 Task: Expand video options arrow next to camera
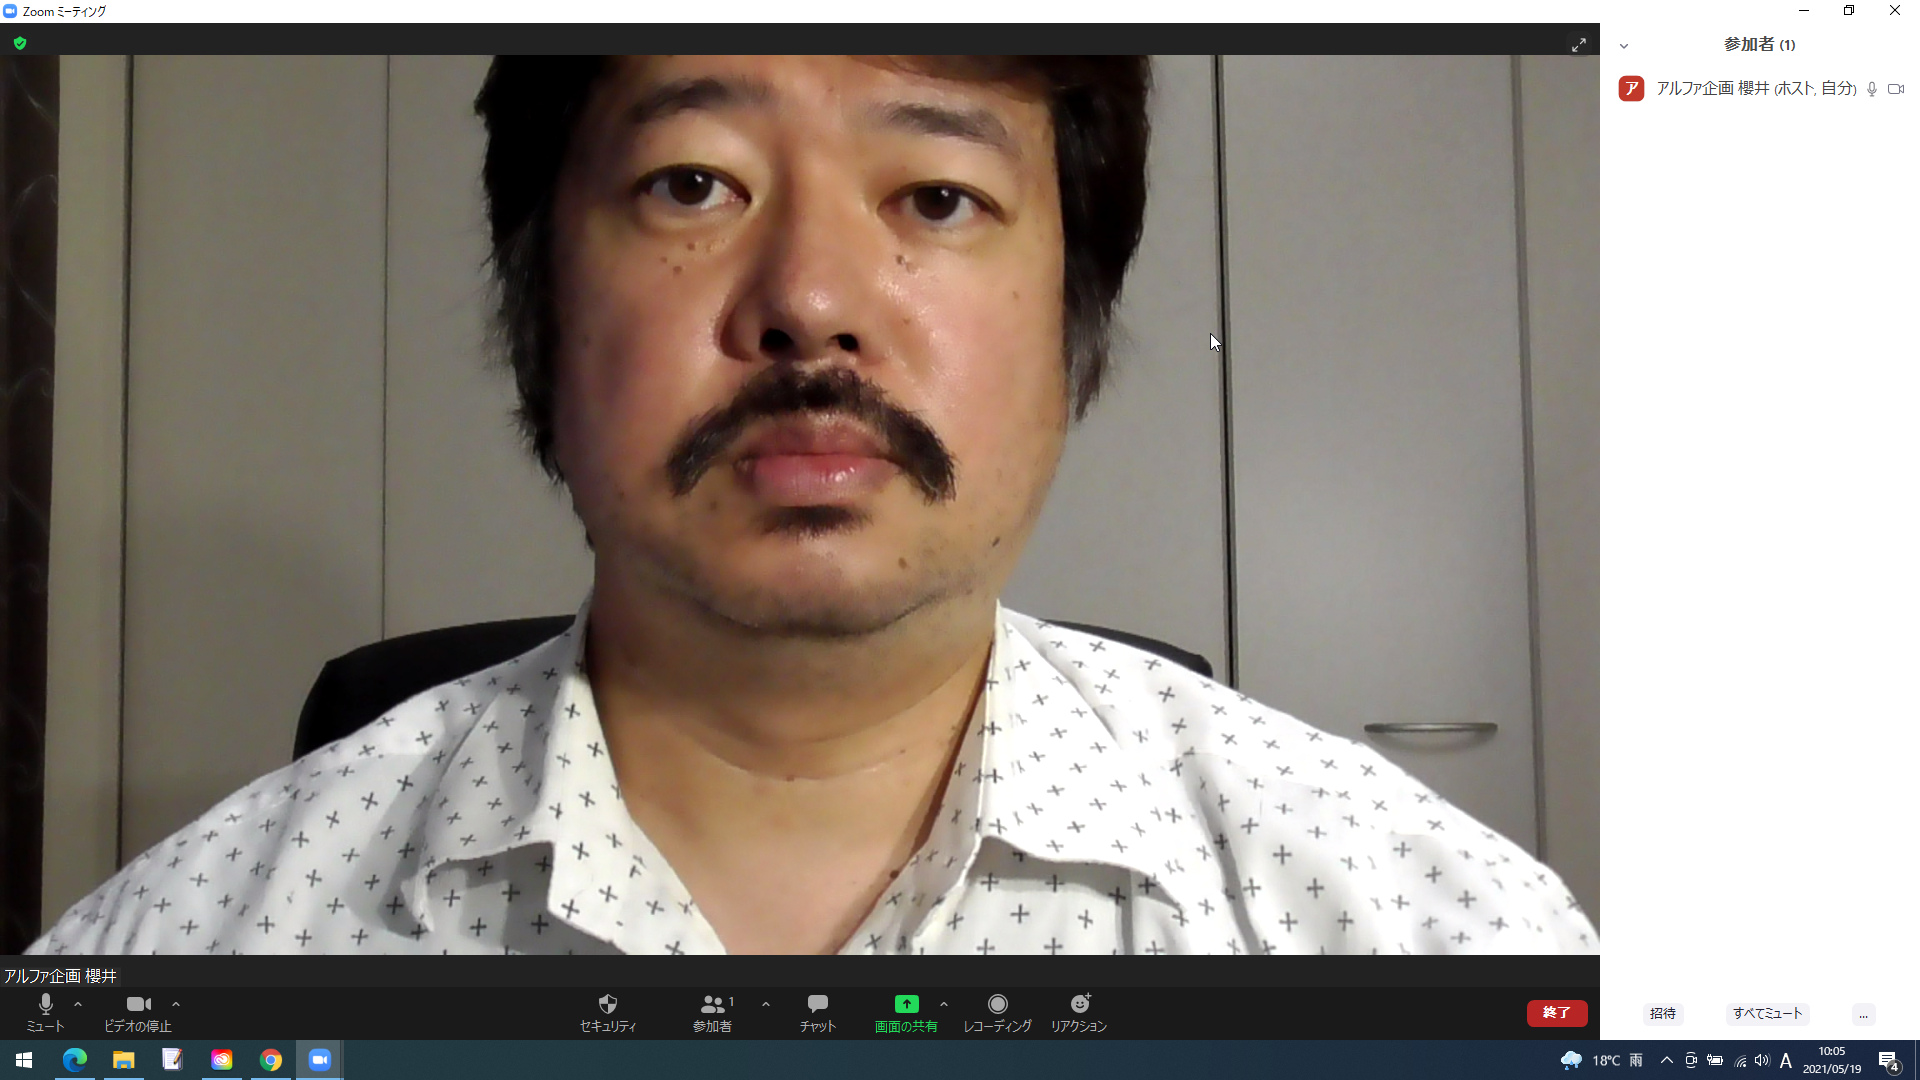click(x=176, y=1004)
